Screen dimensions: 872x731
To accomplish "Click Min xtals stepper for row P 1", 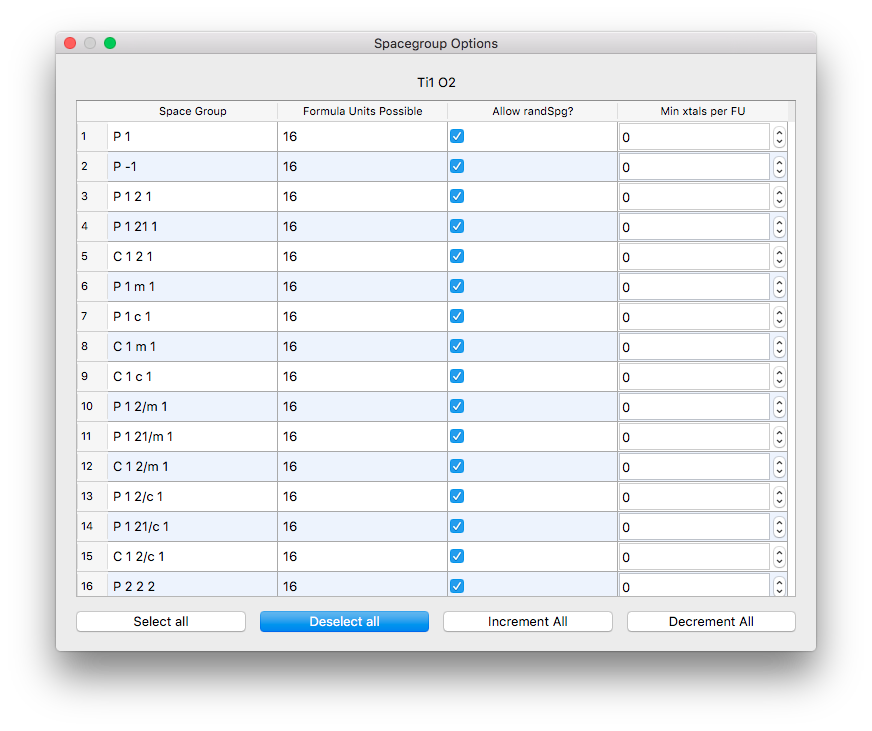I will pyautogui.click(x=779, y=137).
